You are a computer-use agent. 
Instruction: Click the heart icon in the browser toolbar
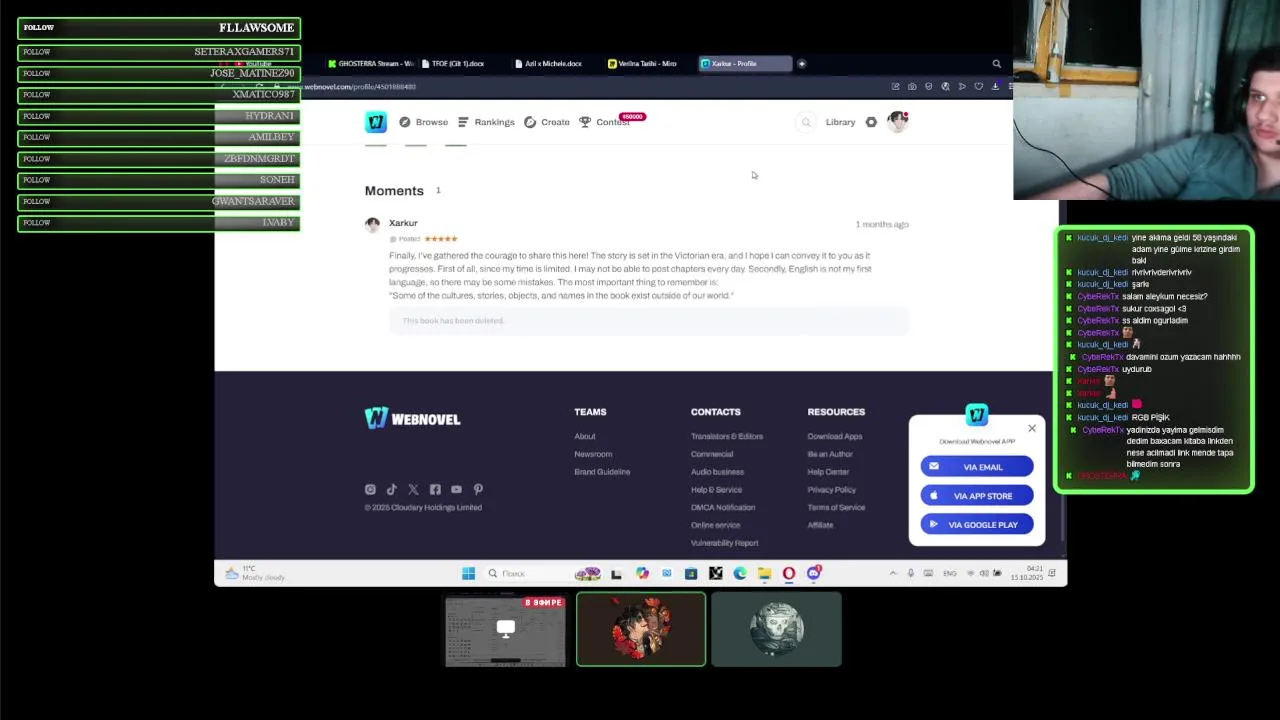(979, 87)
